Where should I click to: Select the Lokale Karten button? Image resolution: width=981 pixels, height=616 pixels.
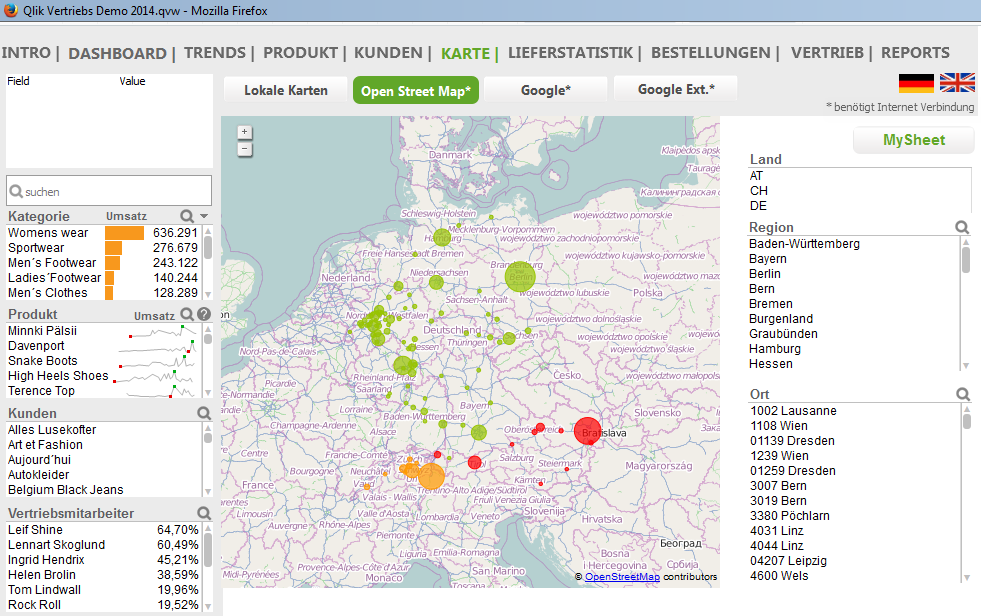click(285, 90)
